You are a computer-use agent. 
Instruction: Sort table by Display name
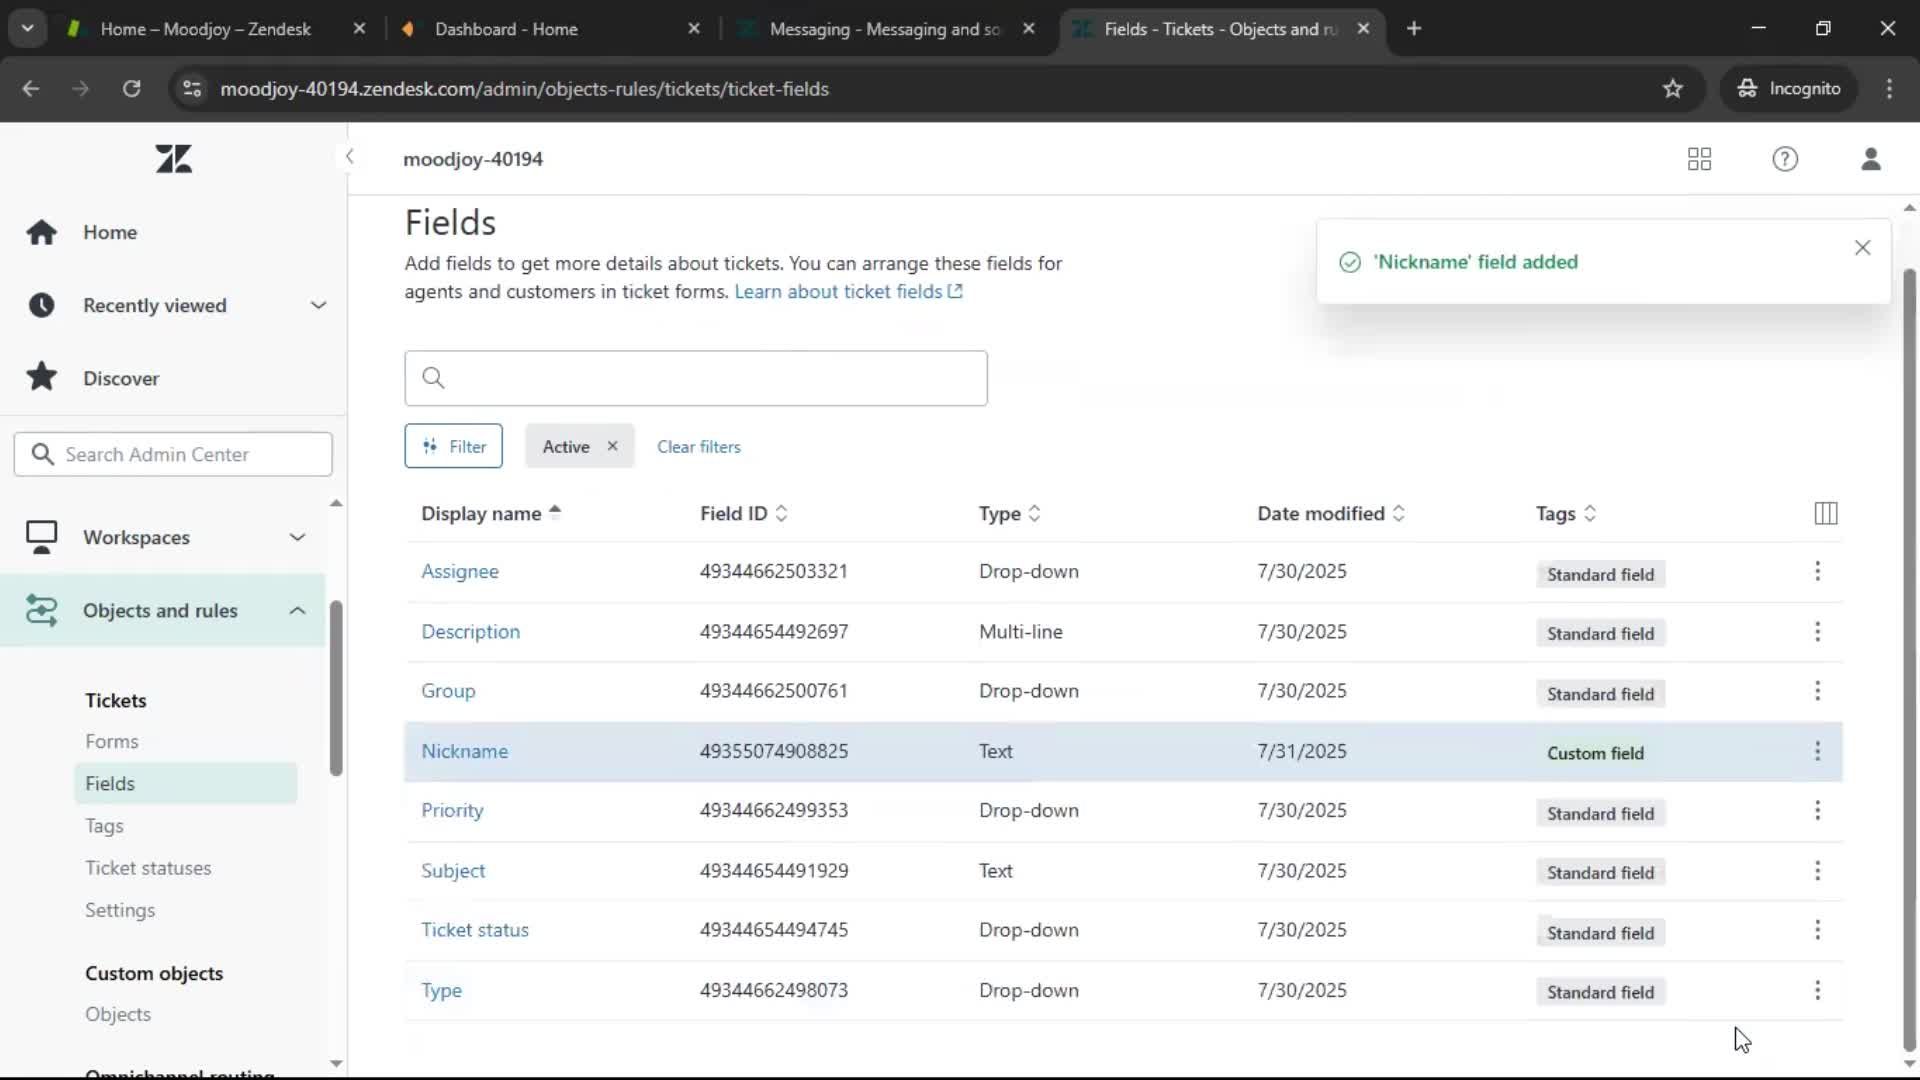pos(491,513)
